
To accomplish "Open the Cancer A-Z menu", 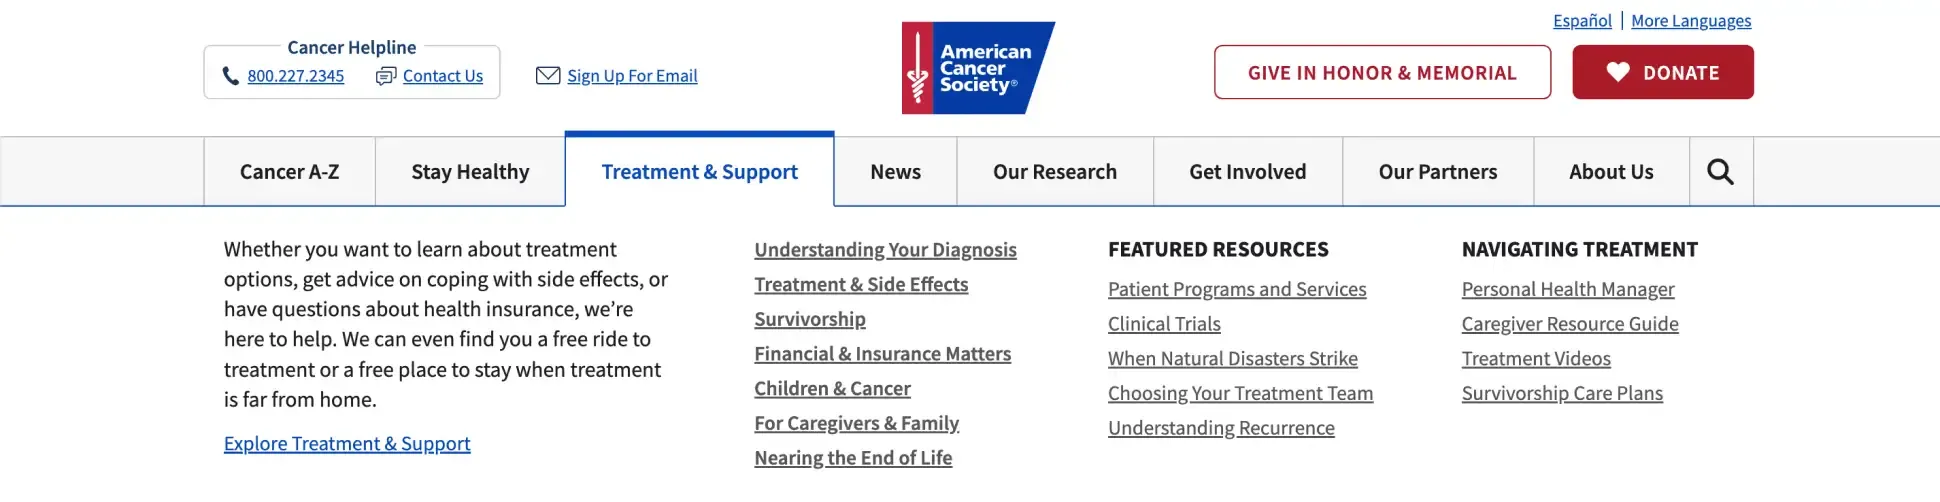I will 289,172.
